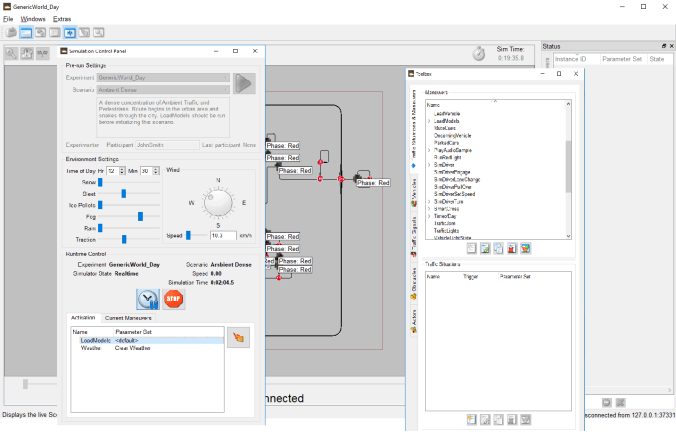Click the third main toolbar icon
The width and height of the screenshot is (676, 439).
click(41, 32)
